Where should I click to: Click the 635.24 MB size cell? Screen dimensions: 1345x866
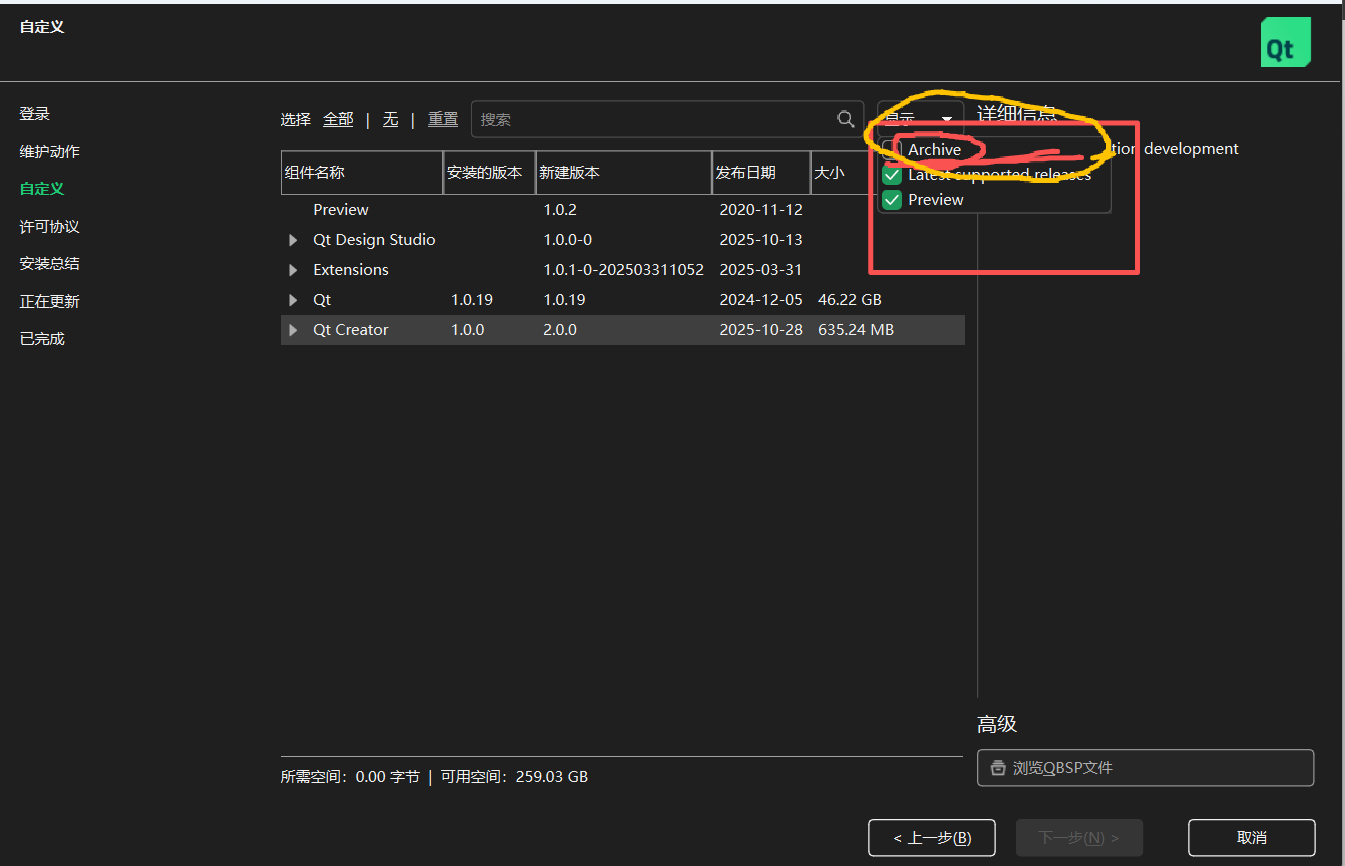point(856,330)
